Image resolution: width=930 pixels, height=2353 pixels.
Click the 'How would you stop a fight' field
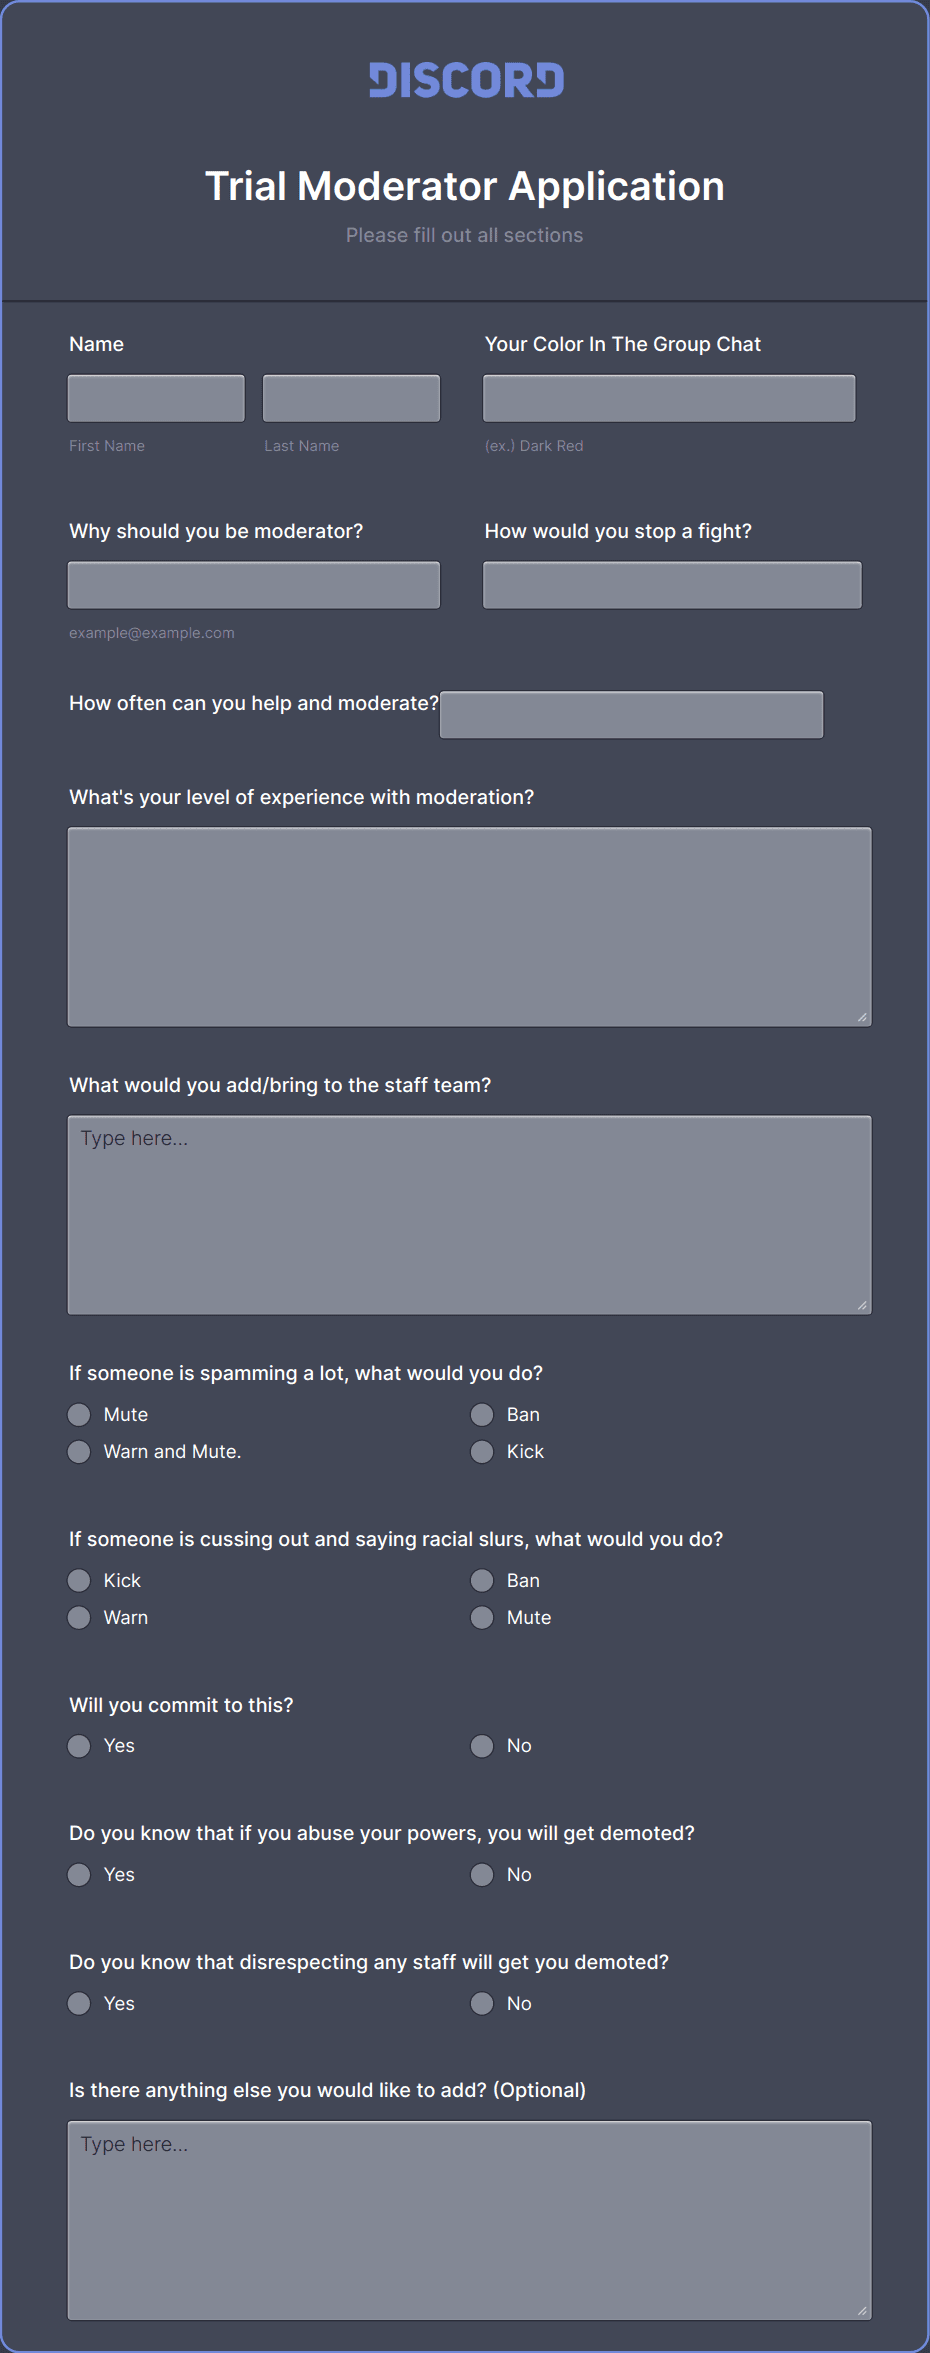672,585
